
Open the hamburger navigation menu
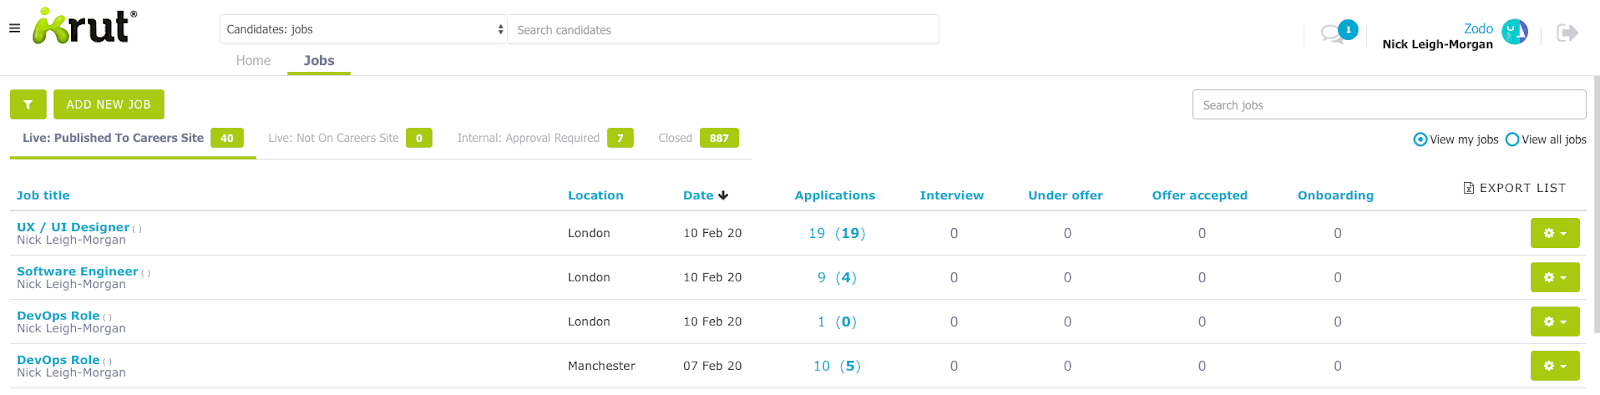pos(14,28)
